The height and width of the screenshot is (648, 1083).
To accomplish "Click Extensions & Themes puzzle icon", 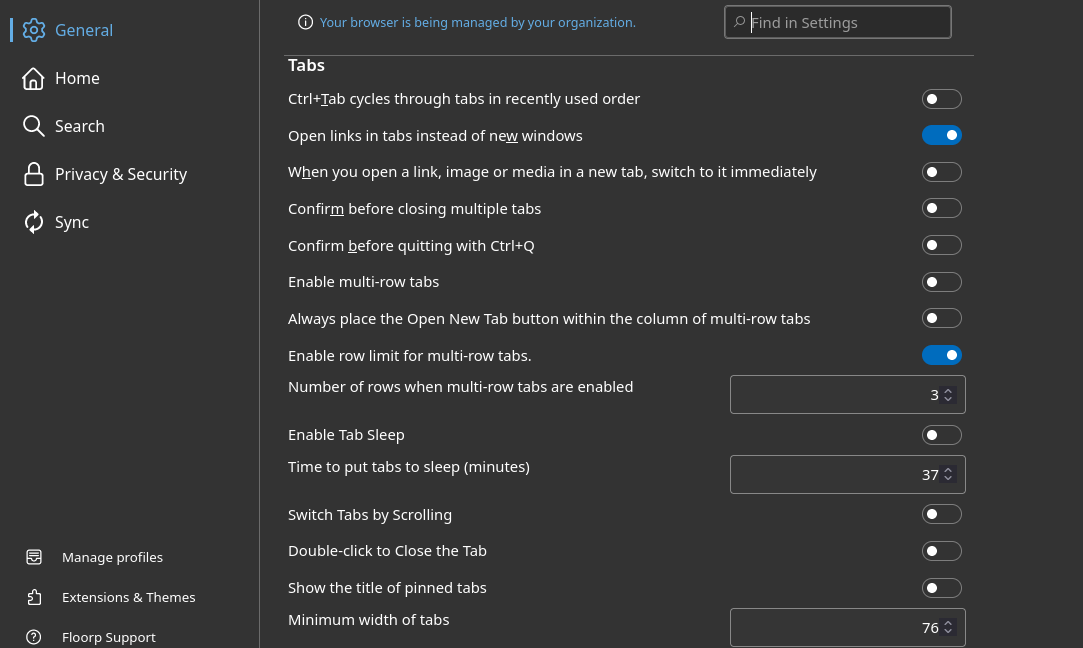I will pos(34,597).
